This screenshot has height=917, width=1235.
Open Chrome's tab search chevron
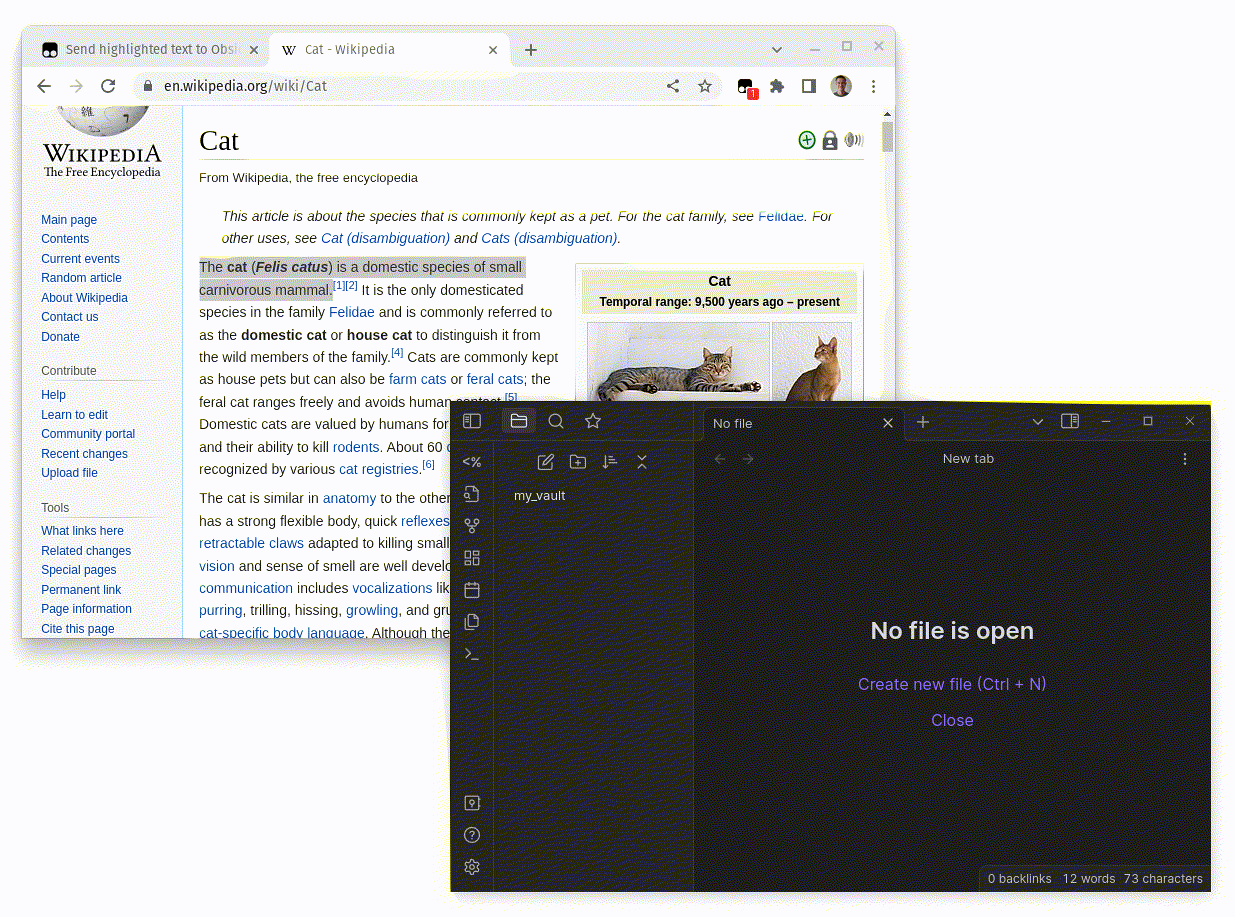point(777,50)
